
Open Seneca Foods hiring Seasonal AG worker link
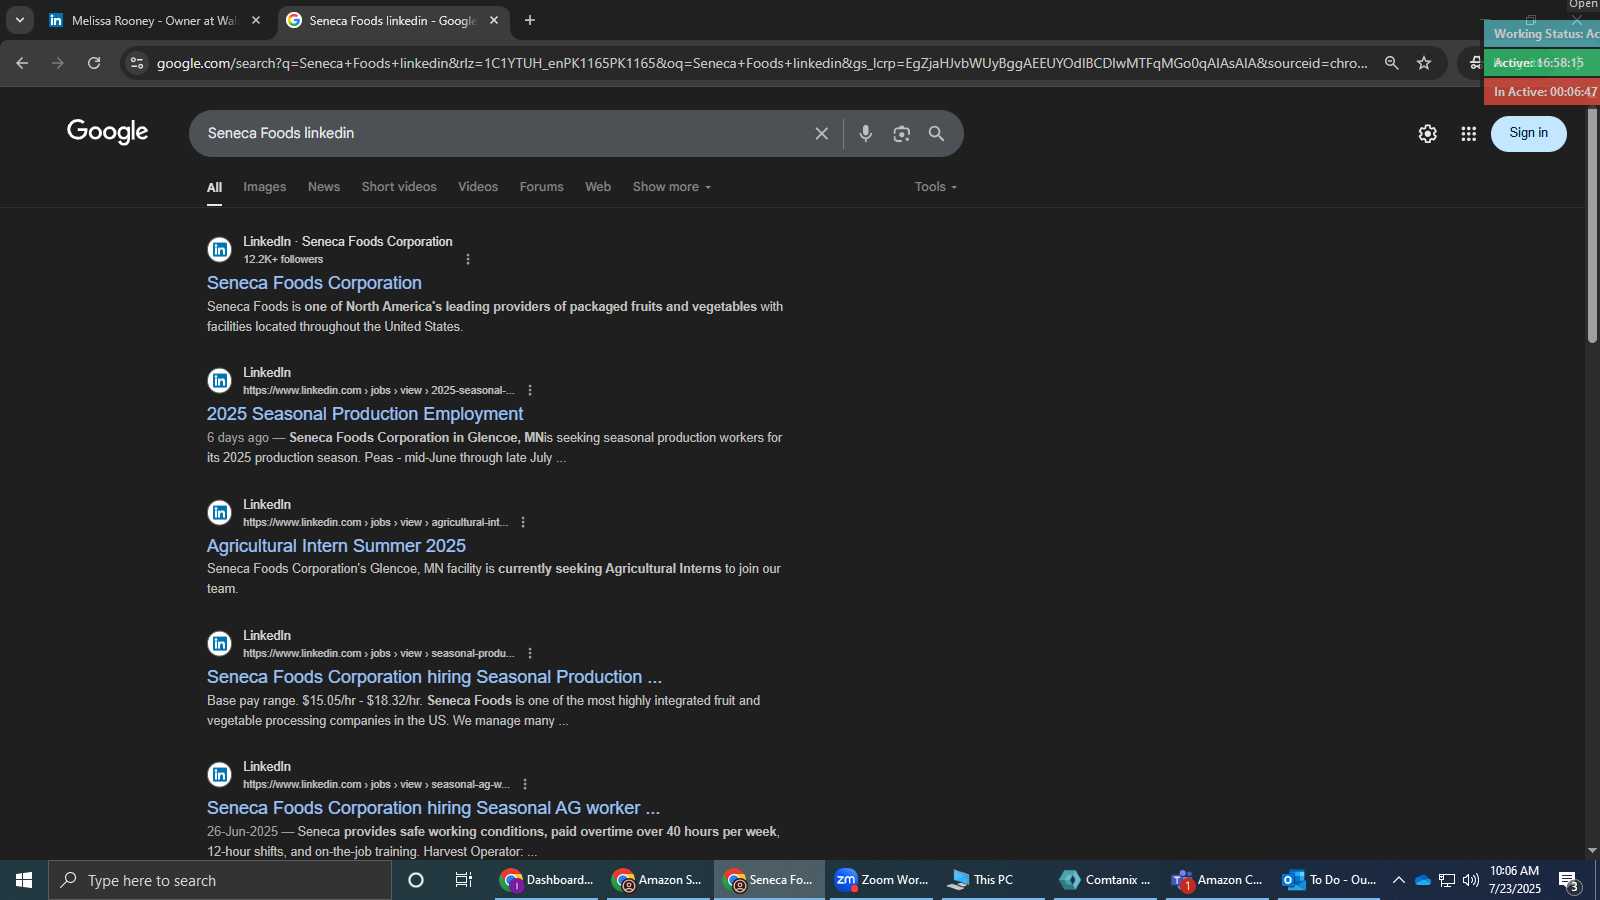pos(433,808)
